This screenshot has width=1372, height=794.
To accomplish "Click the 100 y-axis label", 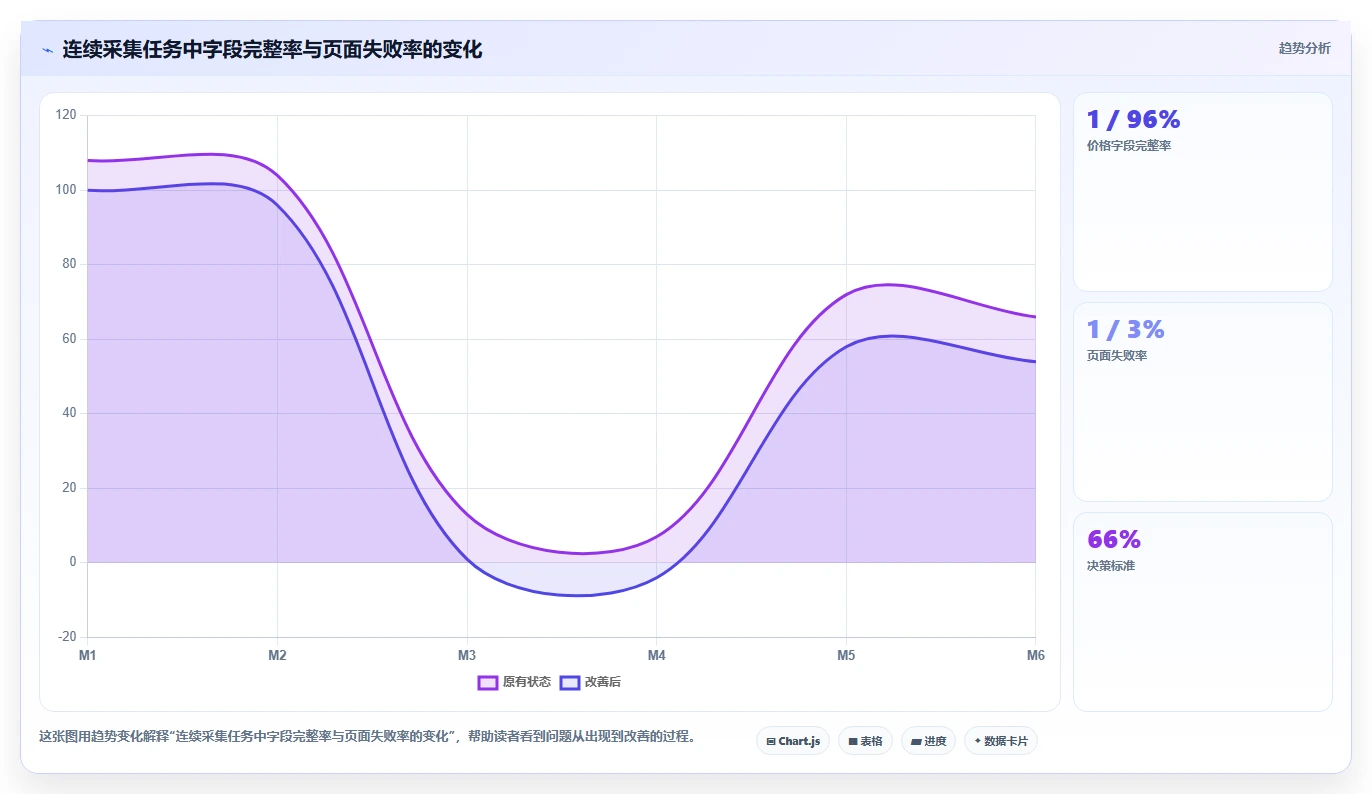I will [66, 190].
